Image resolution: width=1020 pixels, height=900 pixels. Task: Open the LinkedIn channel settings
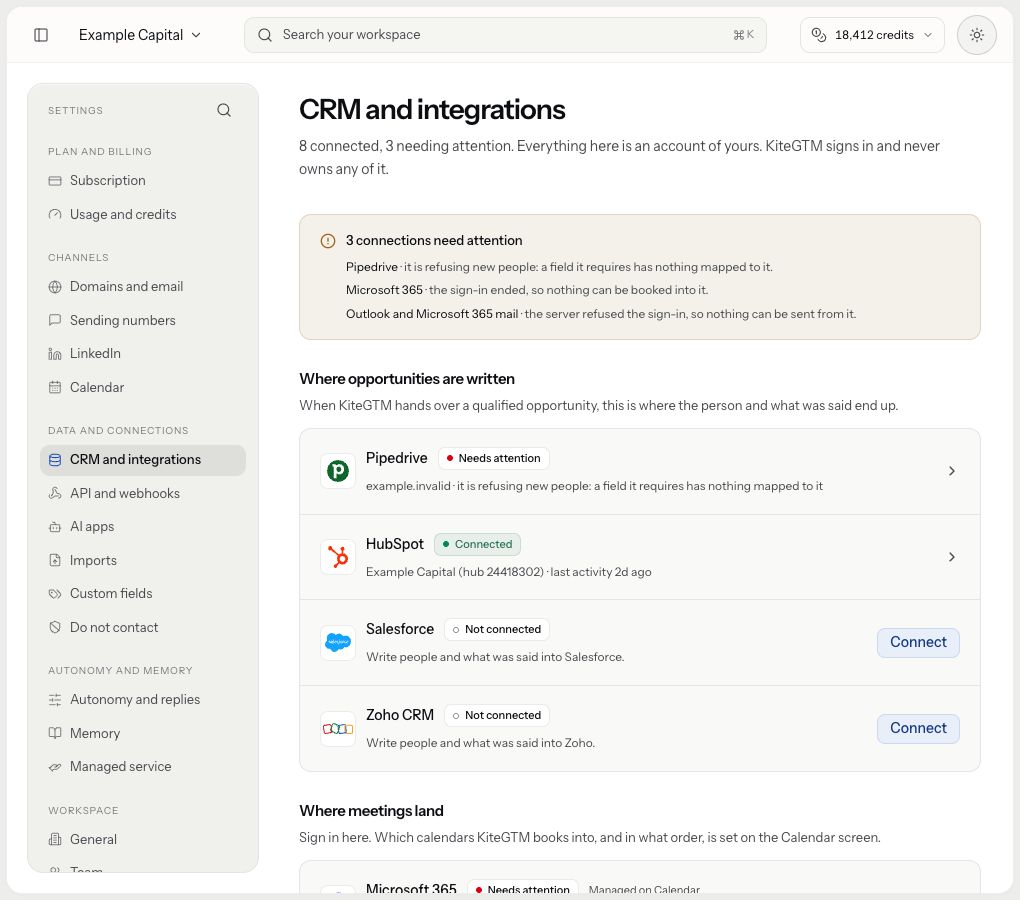coord(142,354)
